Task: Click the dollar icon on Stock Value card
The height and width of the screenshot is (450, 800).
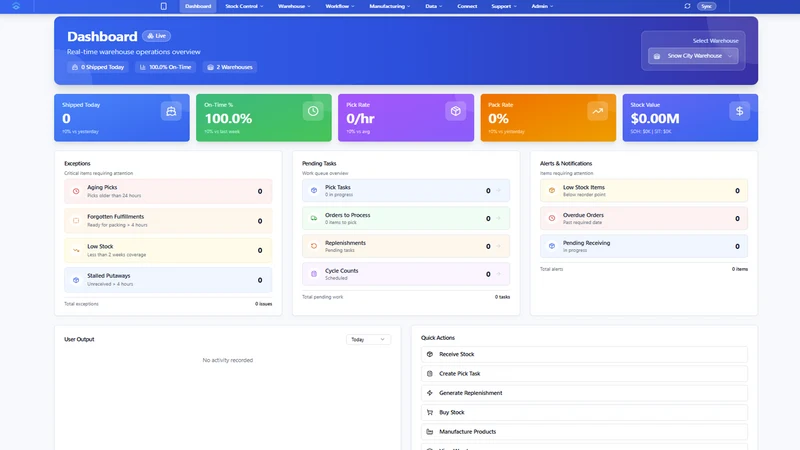Action: click(x=739, y=111)
